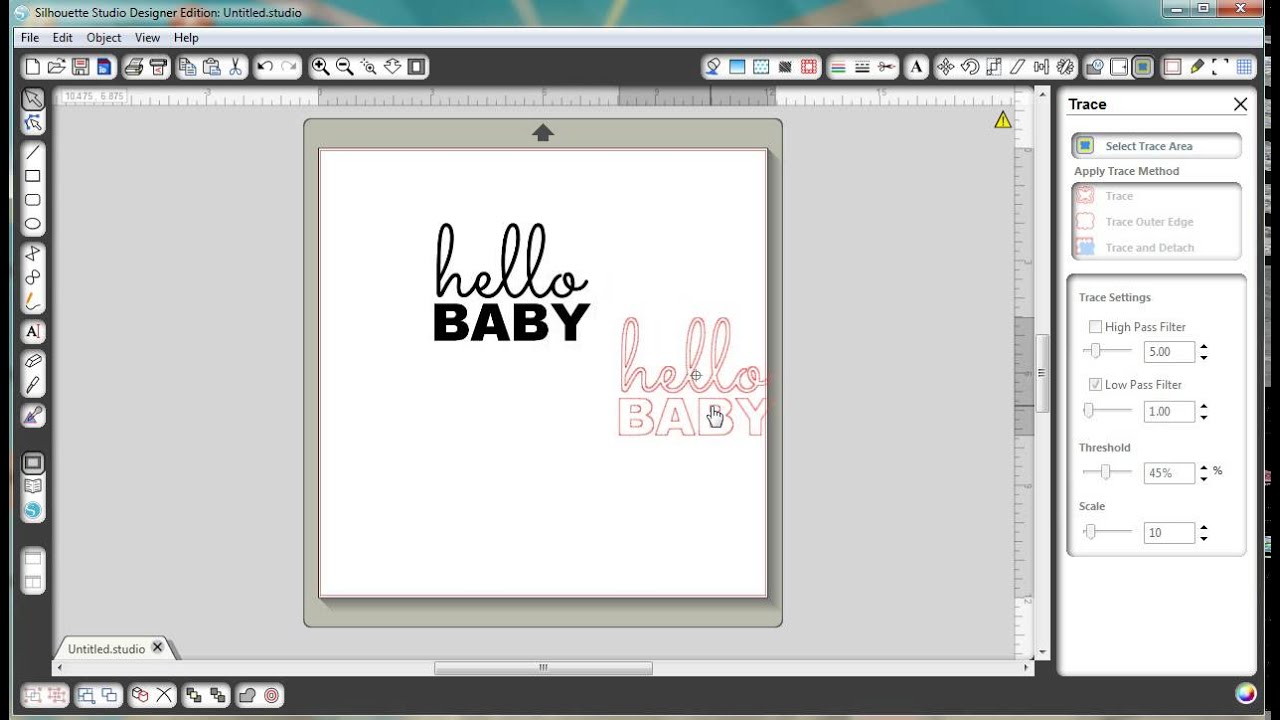Zoom in on the canvas
Image resolution: width=1280 pixels, height=720 pixels.
(x=320, y=67)
